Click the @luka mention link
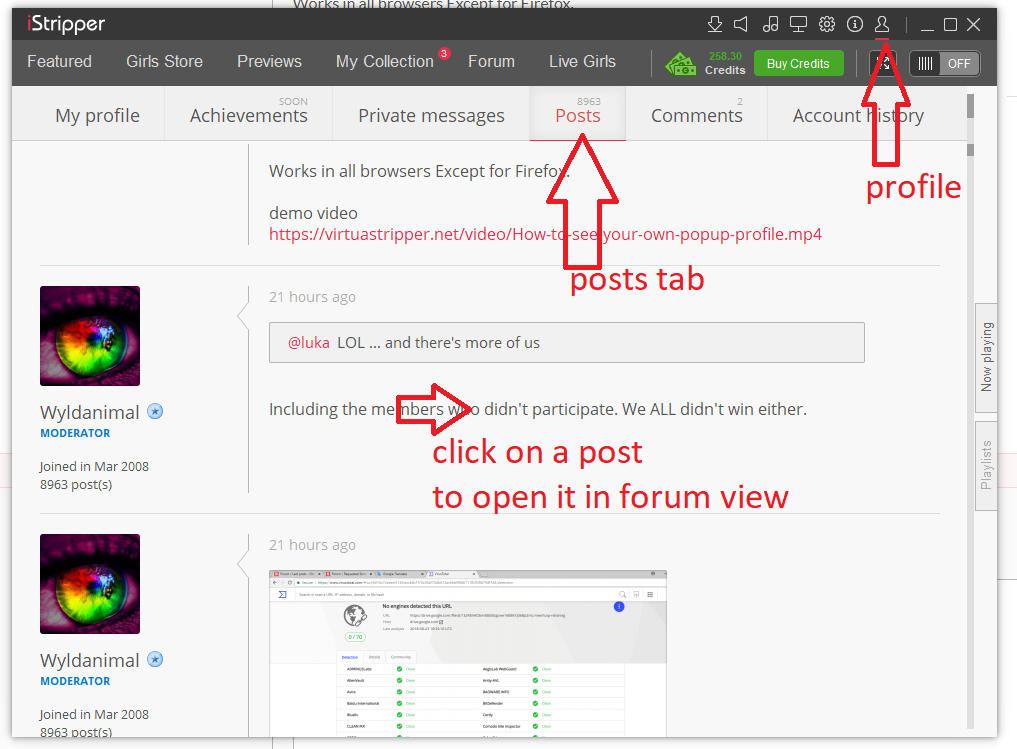The image size is (1017, 749). 309,342
